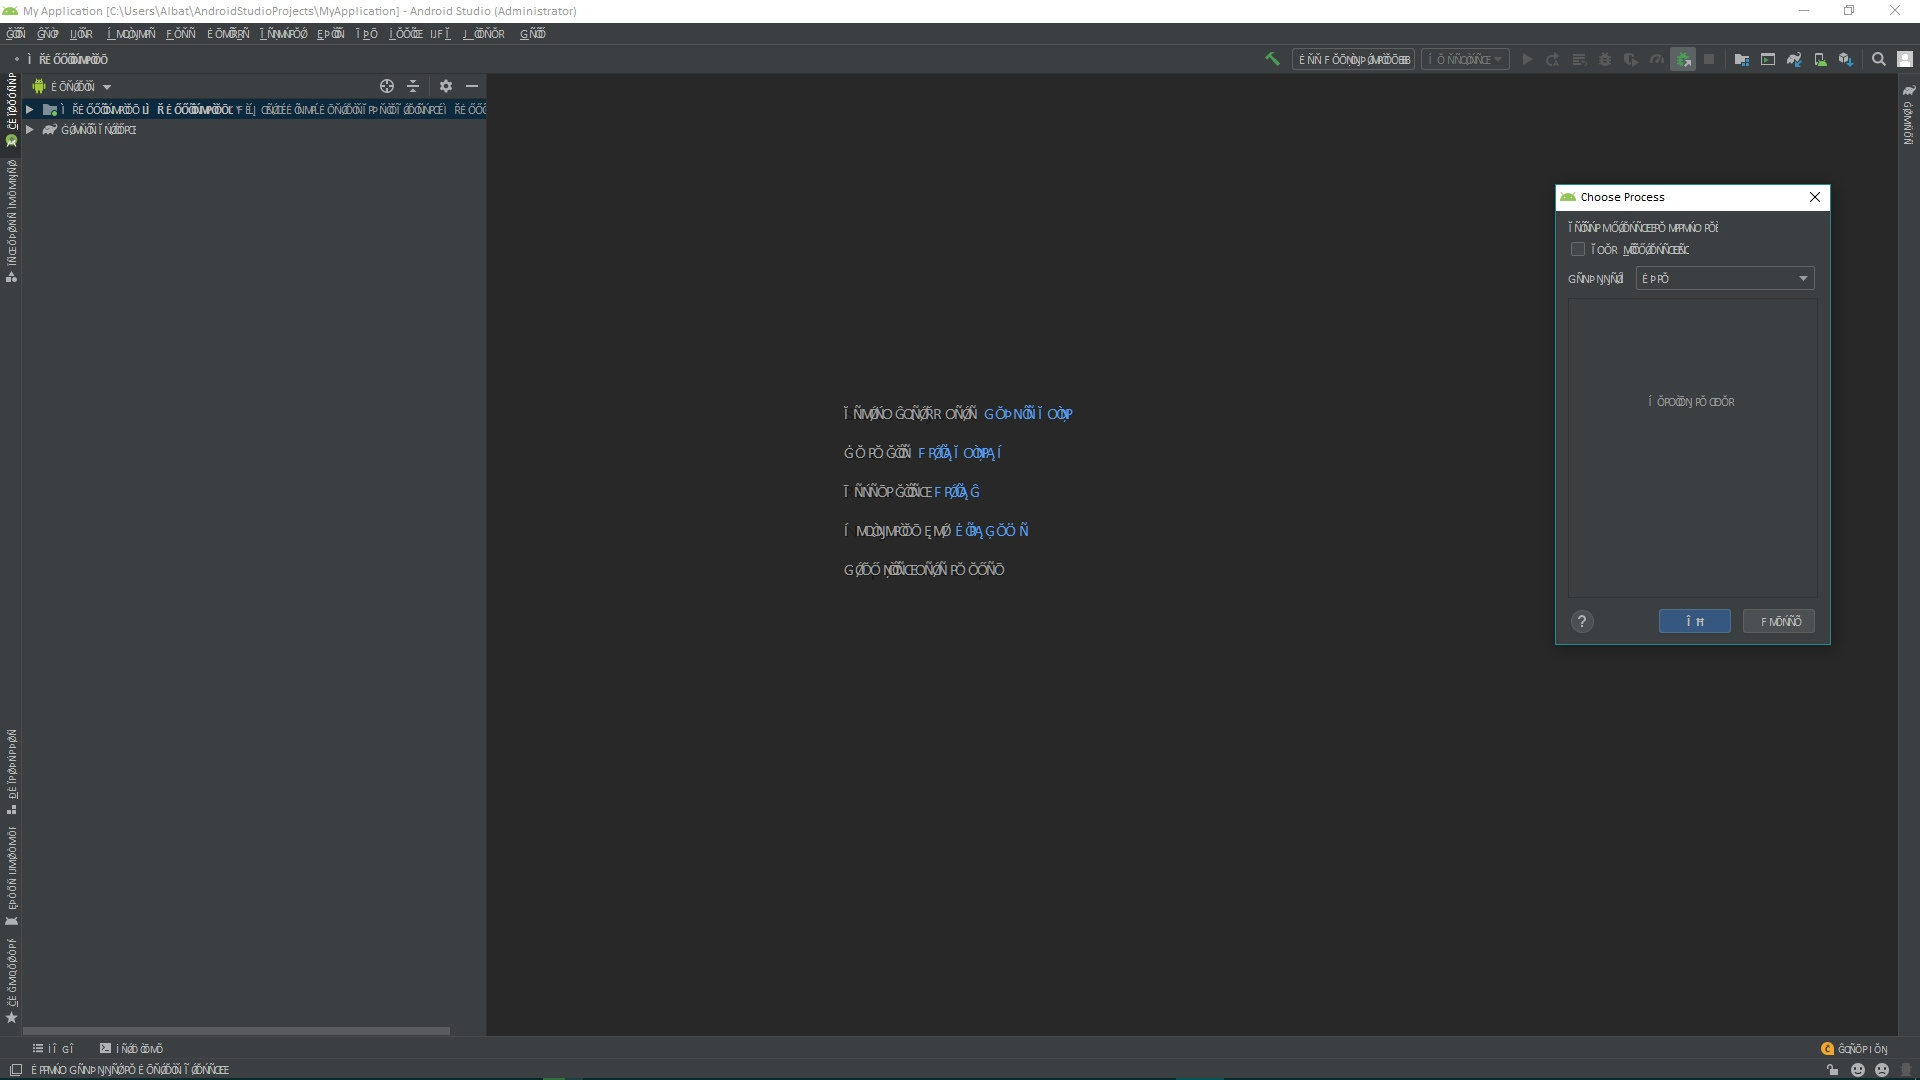Open the Help menu

tap(533, 34)
